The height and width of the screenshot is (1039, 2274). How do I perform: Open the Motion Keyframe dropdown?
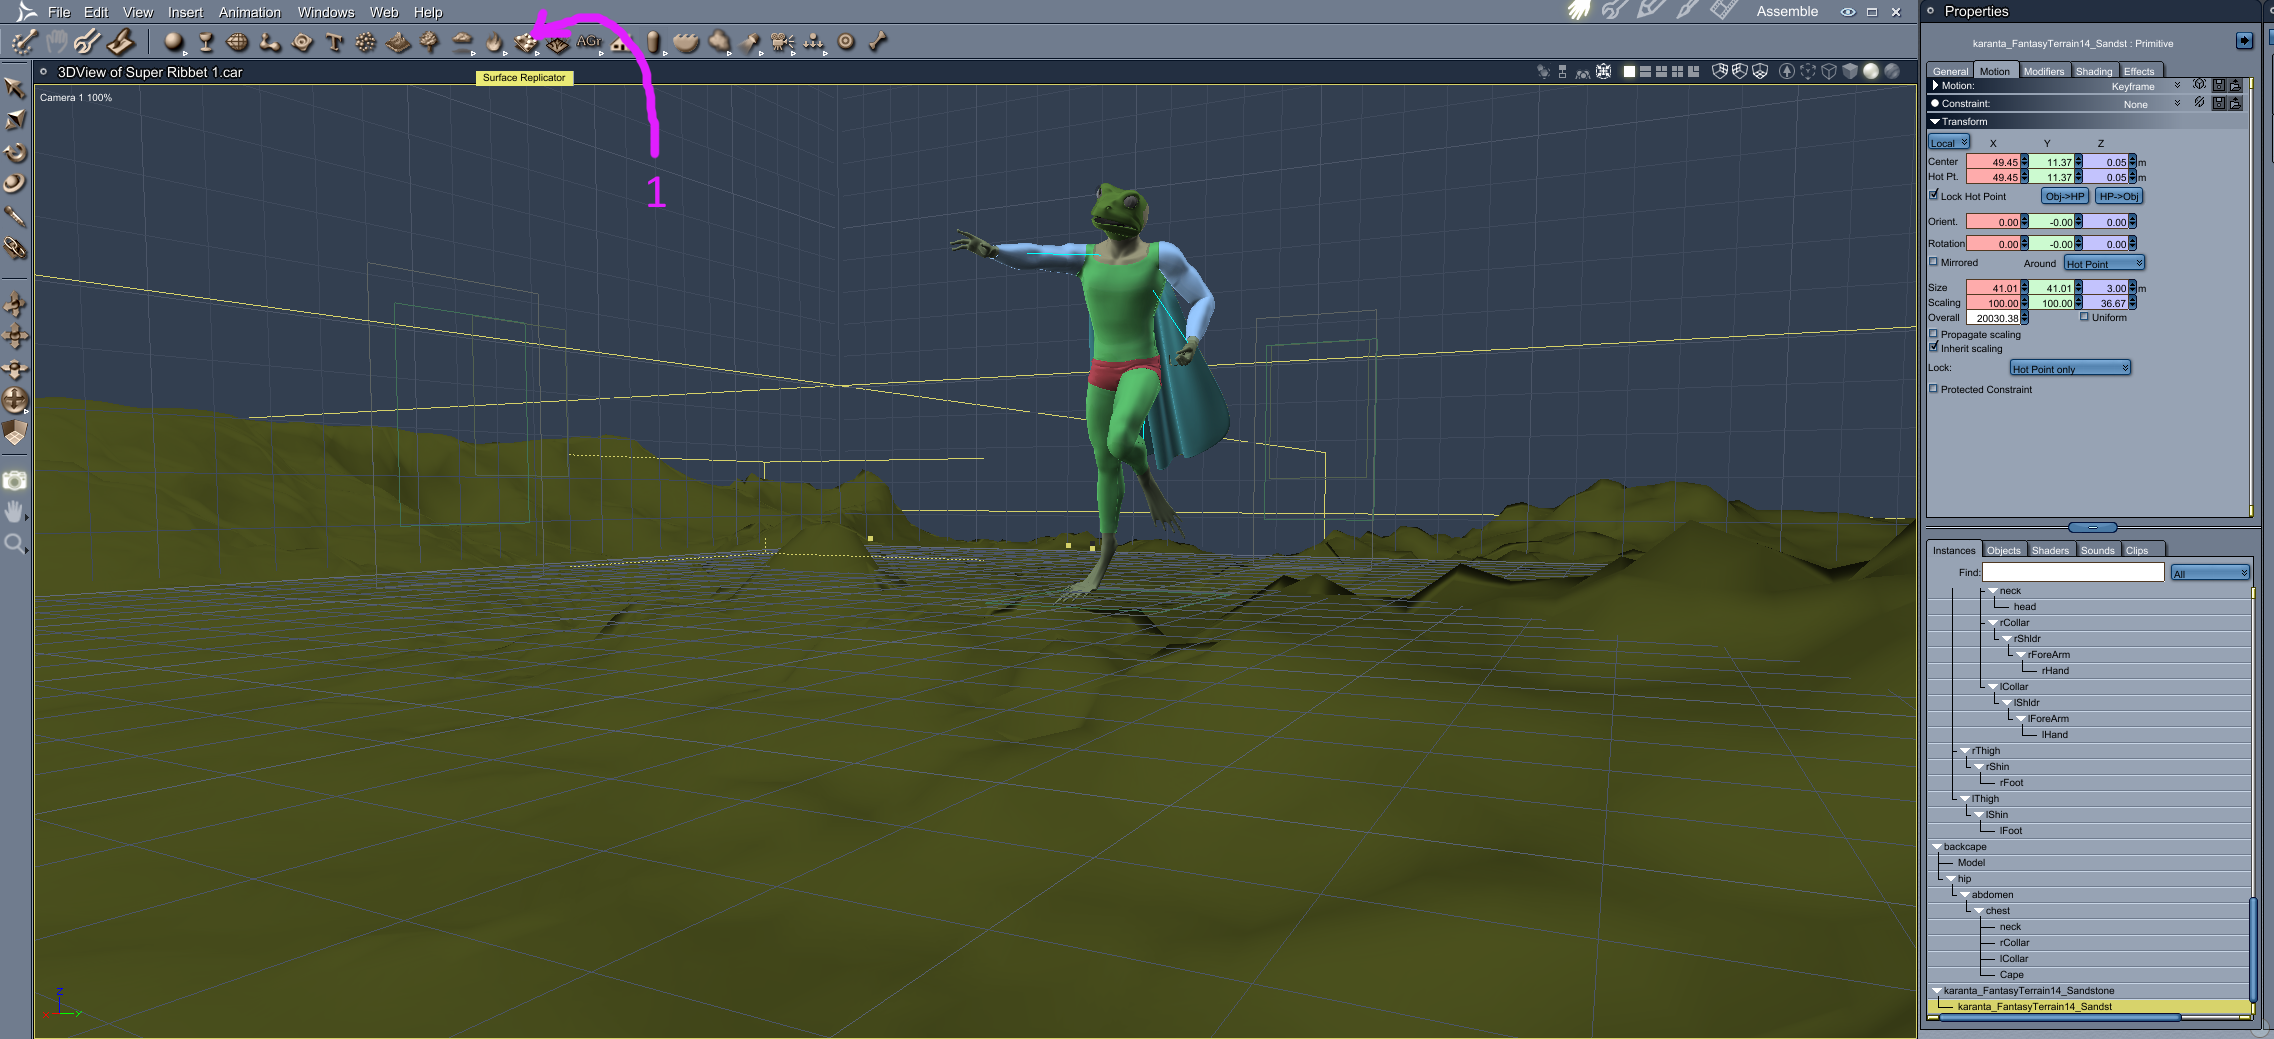[2145, 86]
